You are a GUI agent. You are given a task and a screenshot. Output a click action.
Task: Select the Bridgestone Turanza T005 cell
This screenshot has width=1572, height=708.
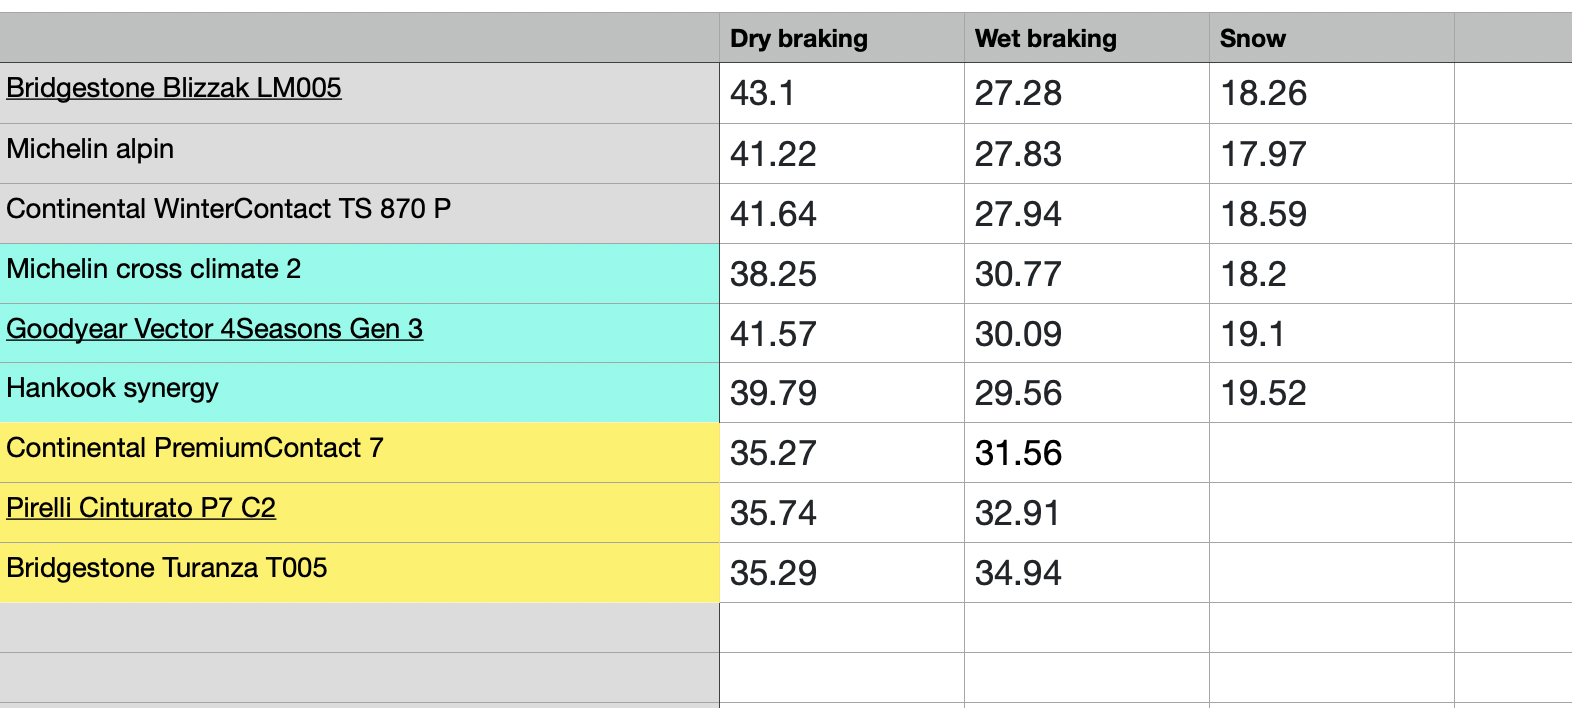pyautogui.click(x=167, y=568)
